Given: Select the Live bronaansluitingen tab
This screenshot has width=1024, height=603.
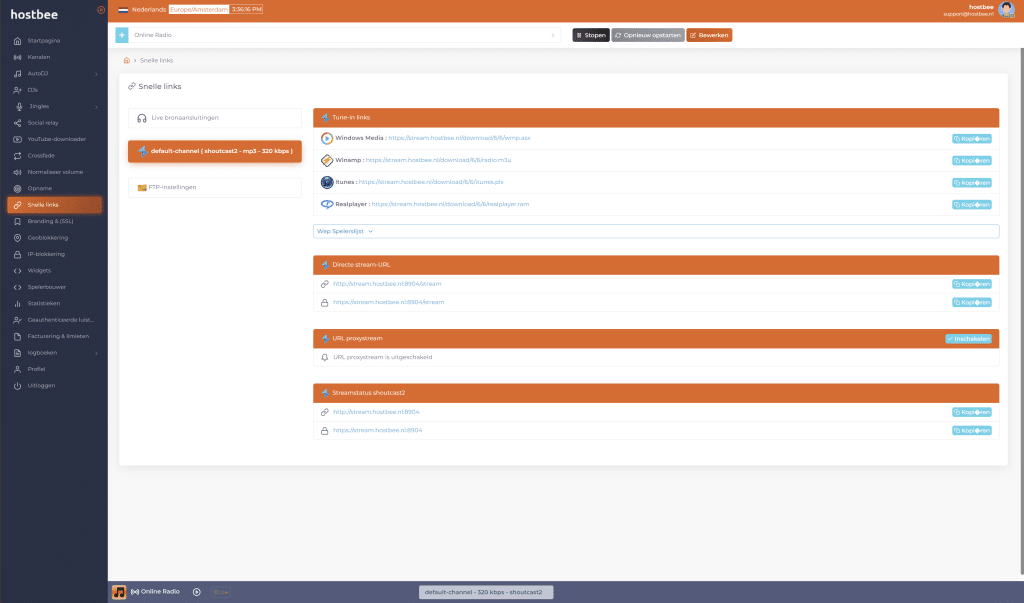Looking at the screenshot, I should coord(214,118).
